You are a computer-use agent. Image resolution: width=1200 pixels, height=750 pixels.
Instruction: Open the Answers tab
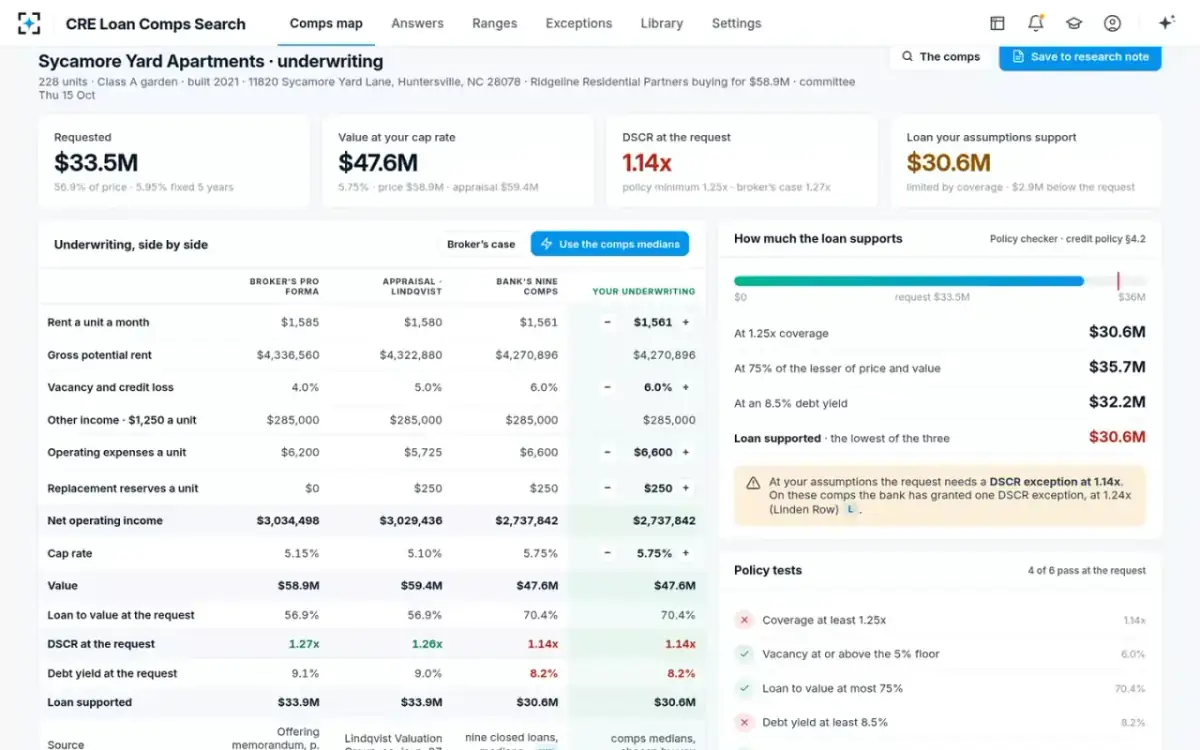(x=417, y=23)
